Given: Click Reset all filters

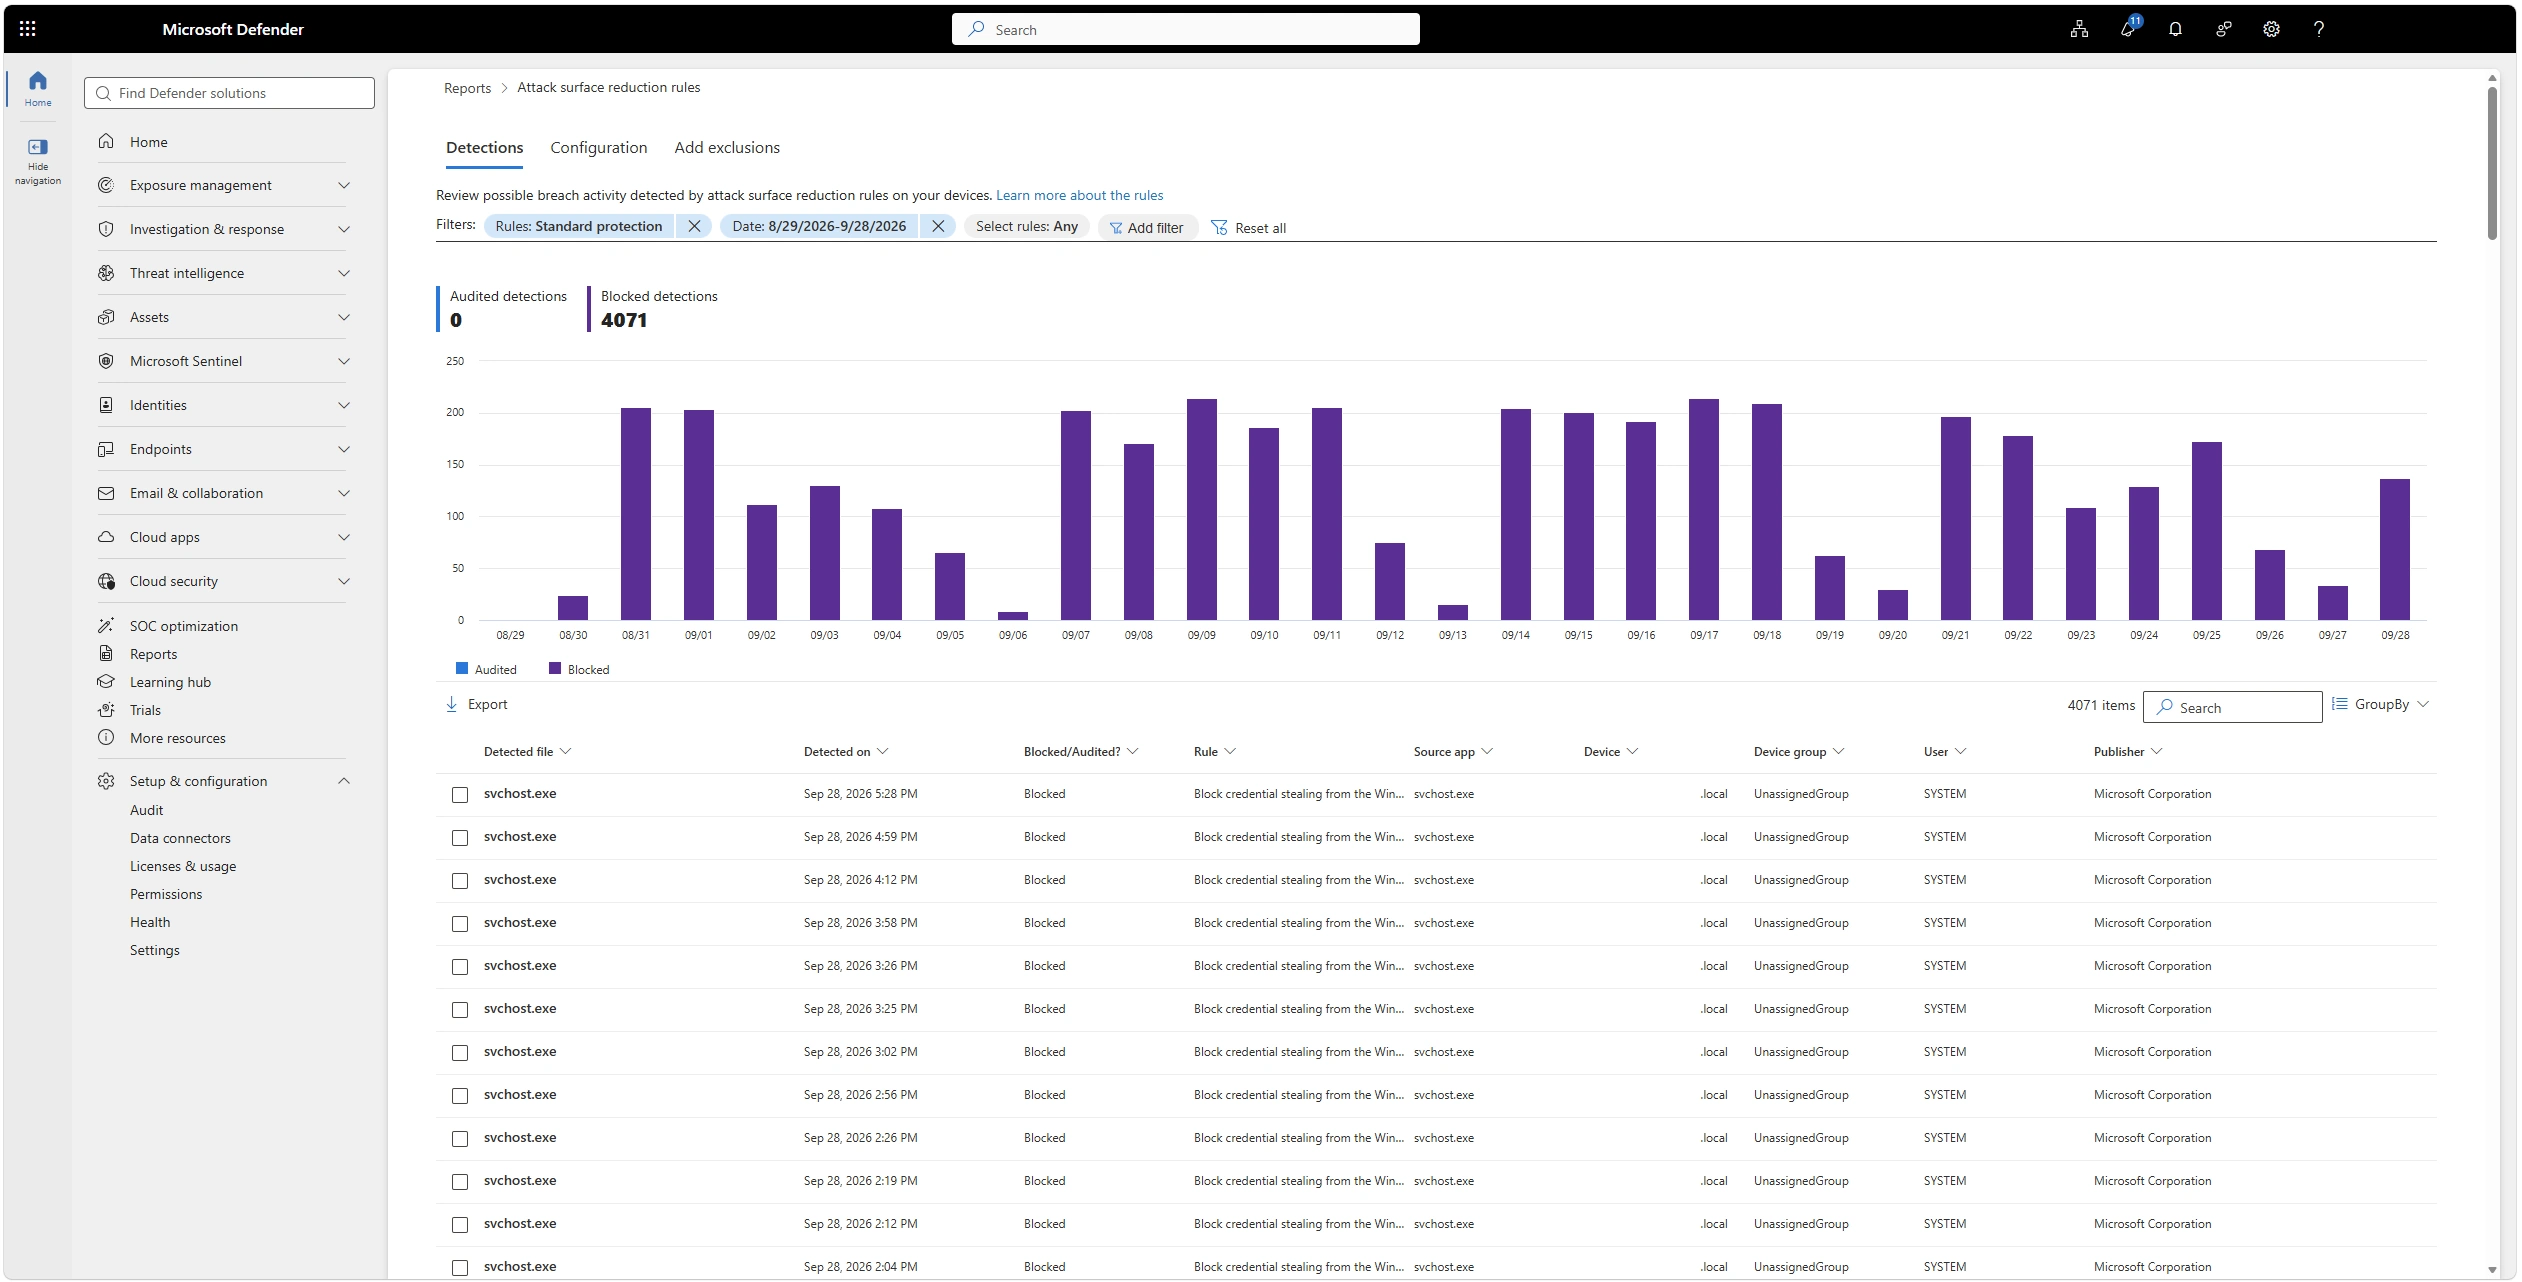Looking at the screenshot, I should tap(1248, 228).
